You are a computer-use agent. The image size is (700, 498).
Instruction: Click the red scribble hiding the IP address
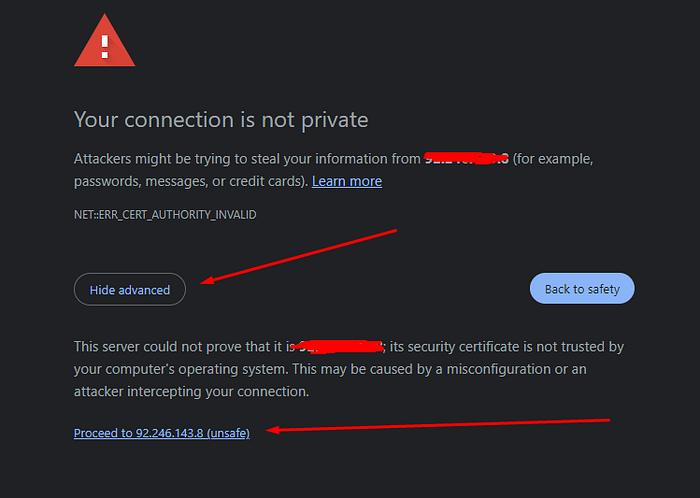[x=466, y=158]
